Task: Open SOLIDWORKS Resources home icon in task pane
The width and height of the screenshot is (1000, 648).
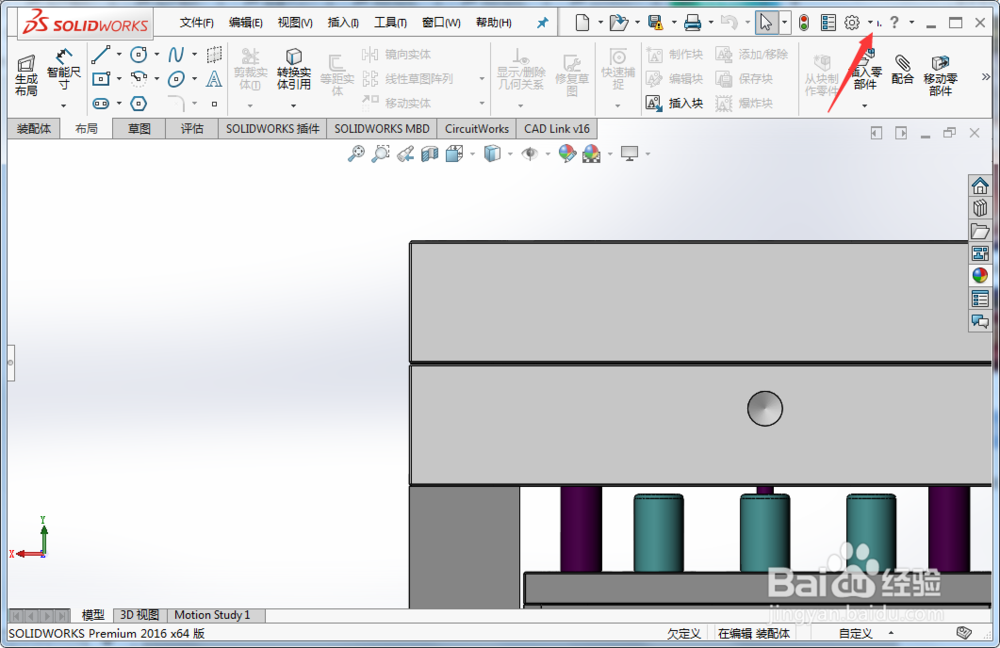Action: click(x=980, y=186)
